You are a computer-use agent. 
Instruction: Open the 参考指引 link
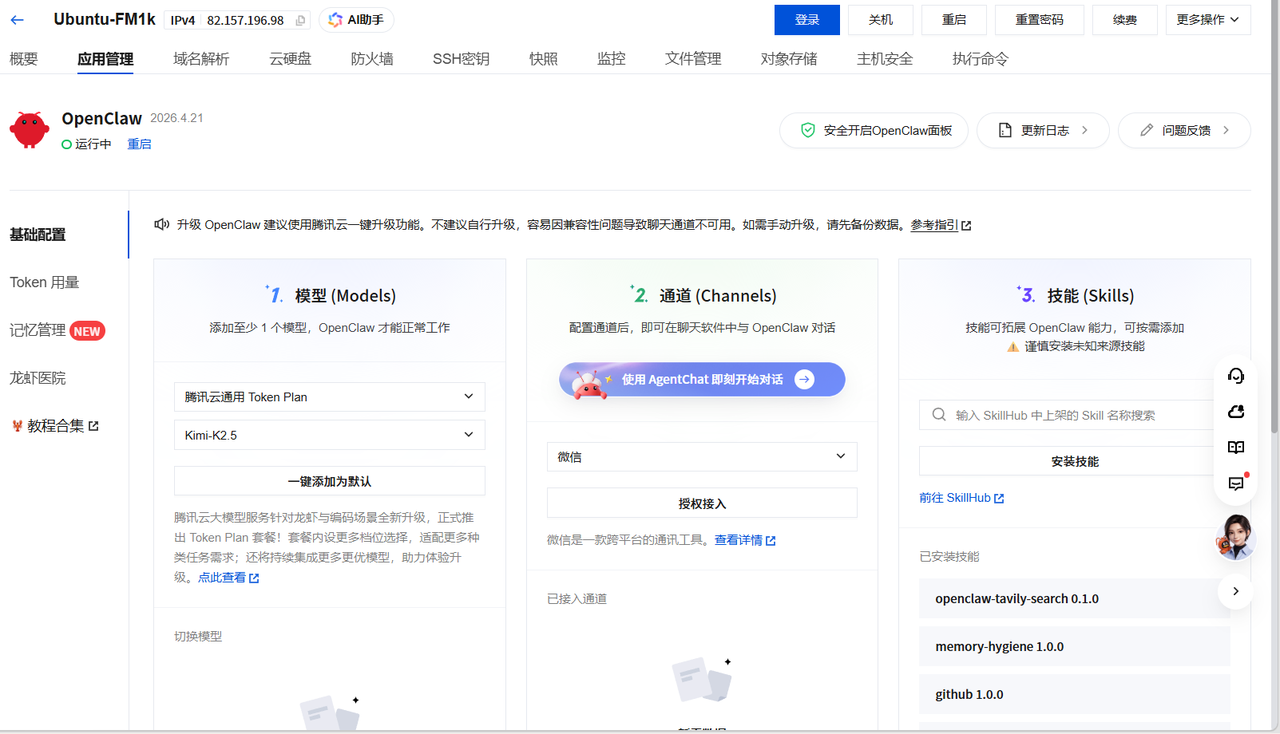pos(934,225)
